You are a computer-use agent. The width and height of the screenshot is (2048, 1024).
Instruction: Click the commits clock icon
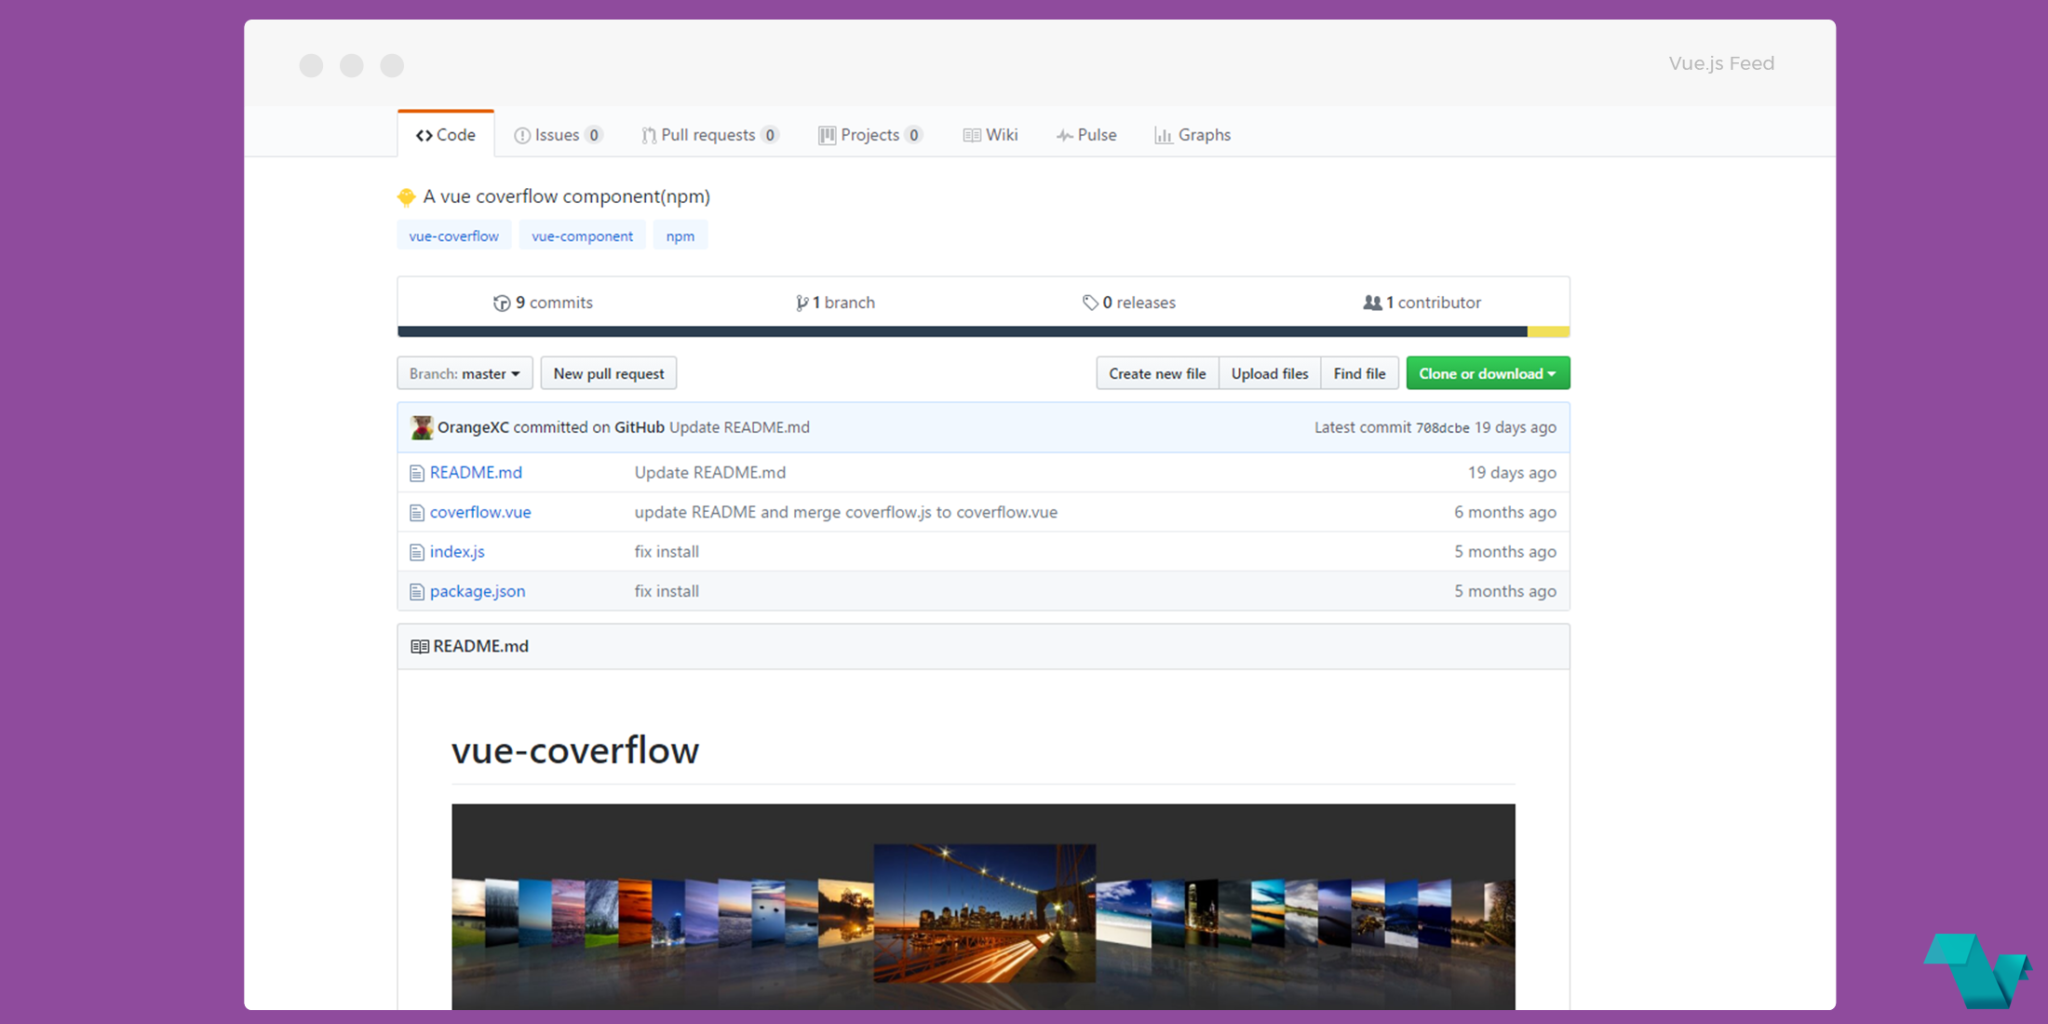(x=502, y=303)
